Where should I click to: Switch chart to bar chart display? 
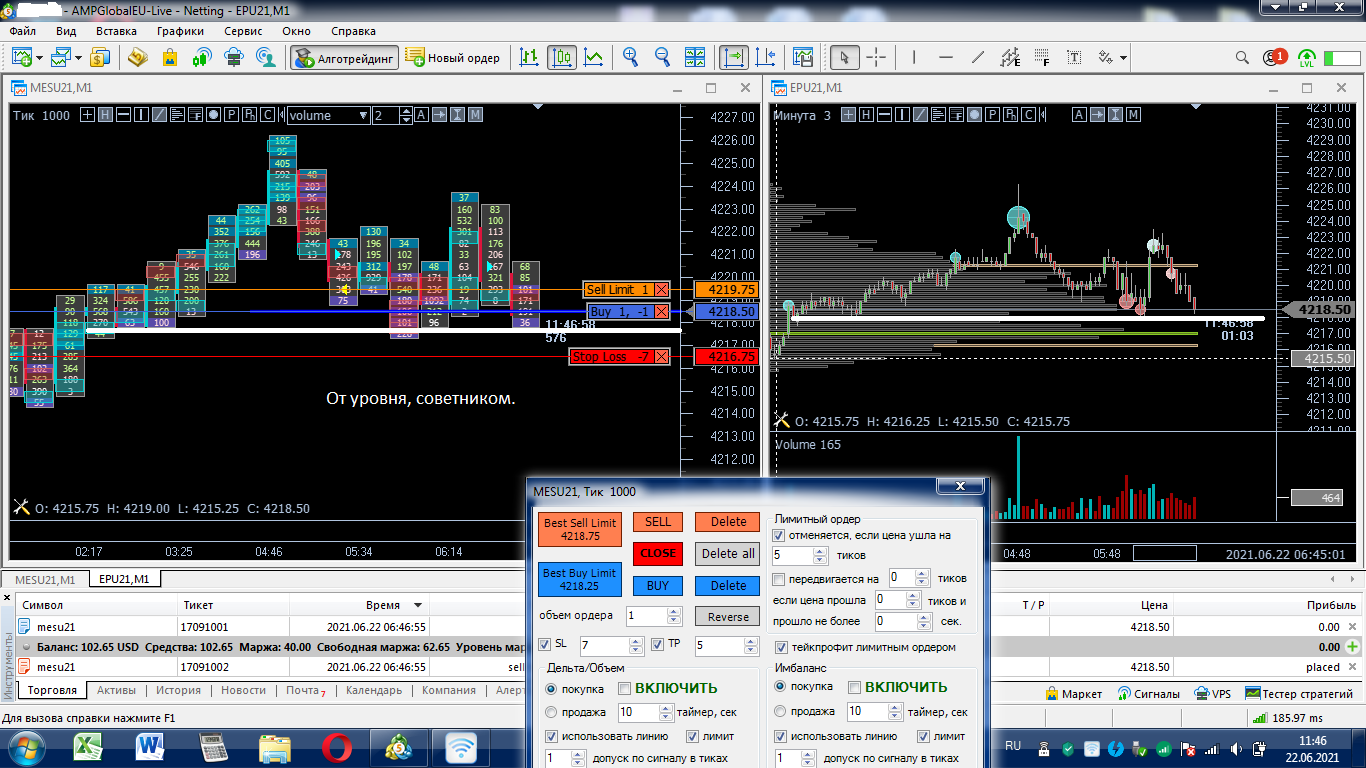pos(530,57)
